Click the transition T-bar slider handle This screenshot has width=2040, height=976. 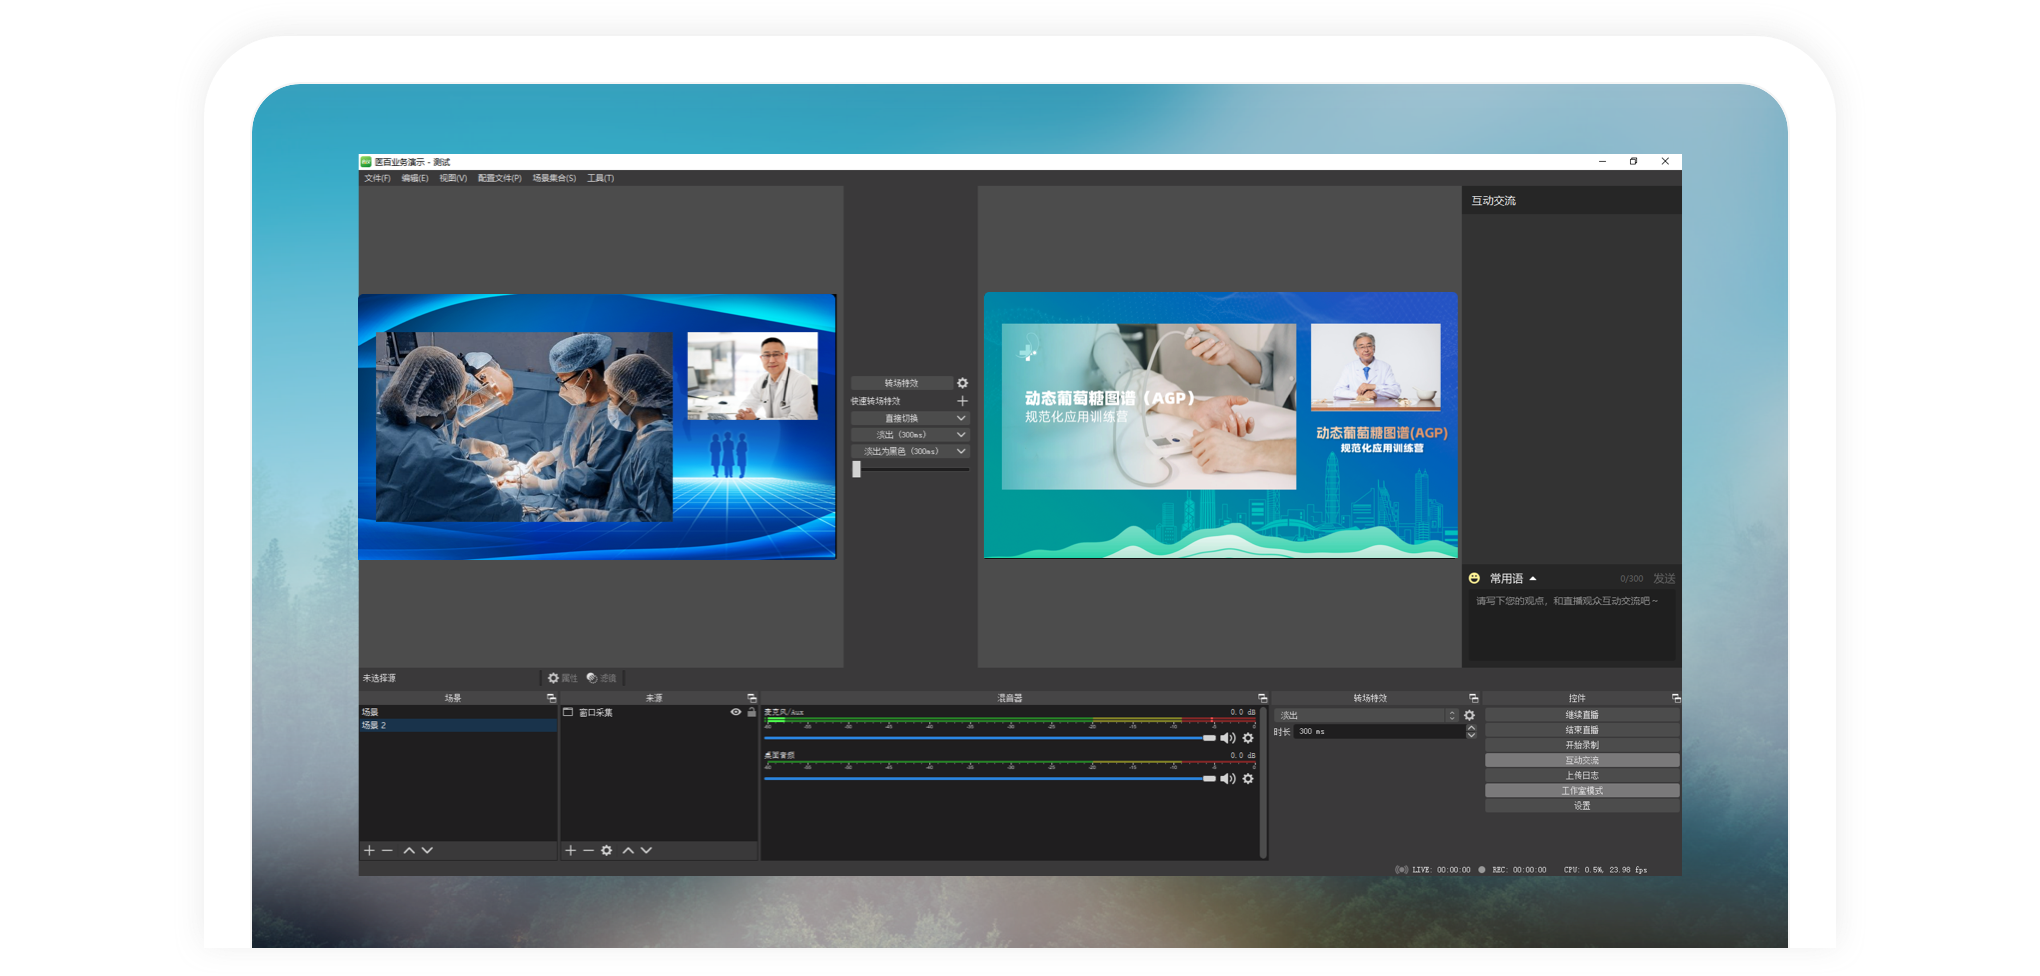856,469
